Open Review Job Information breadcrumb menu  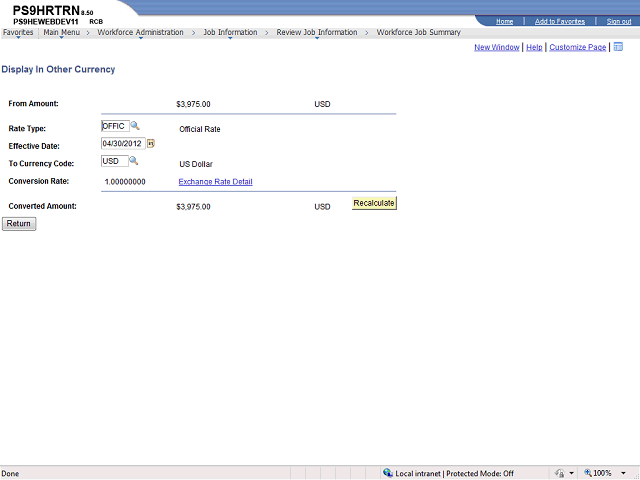[x=317, y=32]
